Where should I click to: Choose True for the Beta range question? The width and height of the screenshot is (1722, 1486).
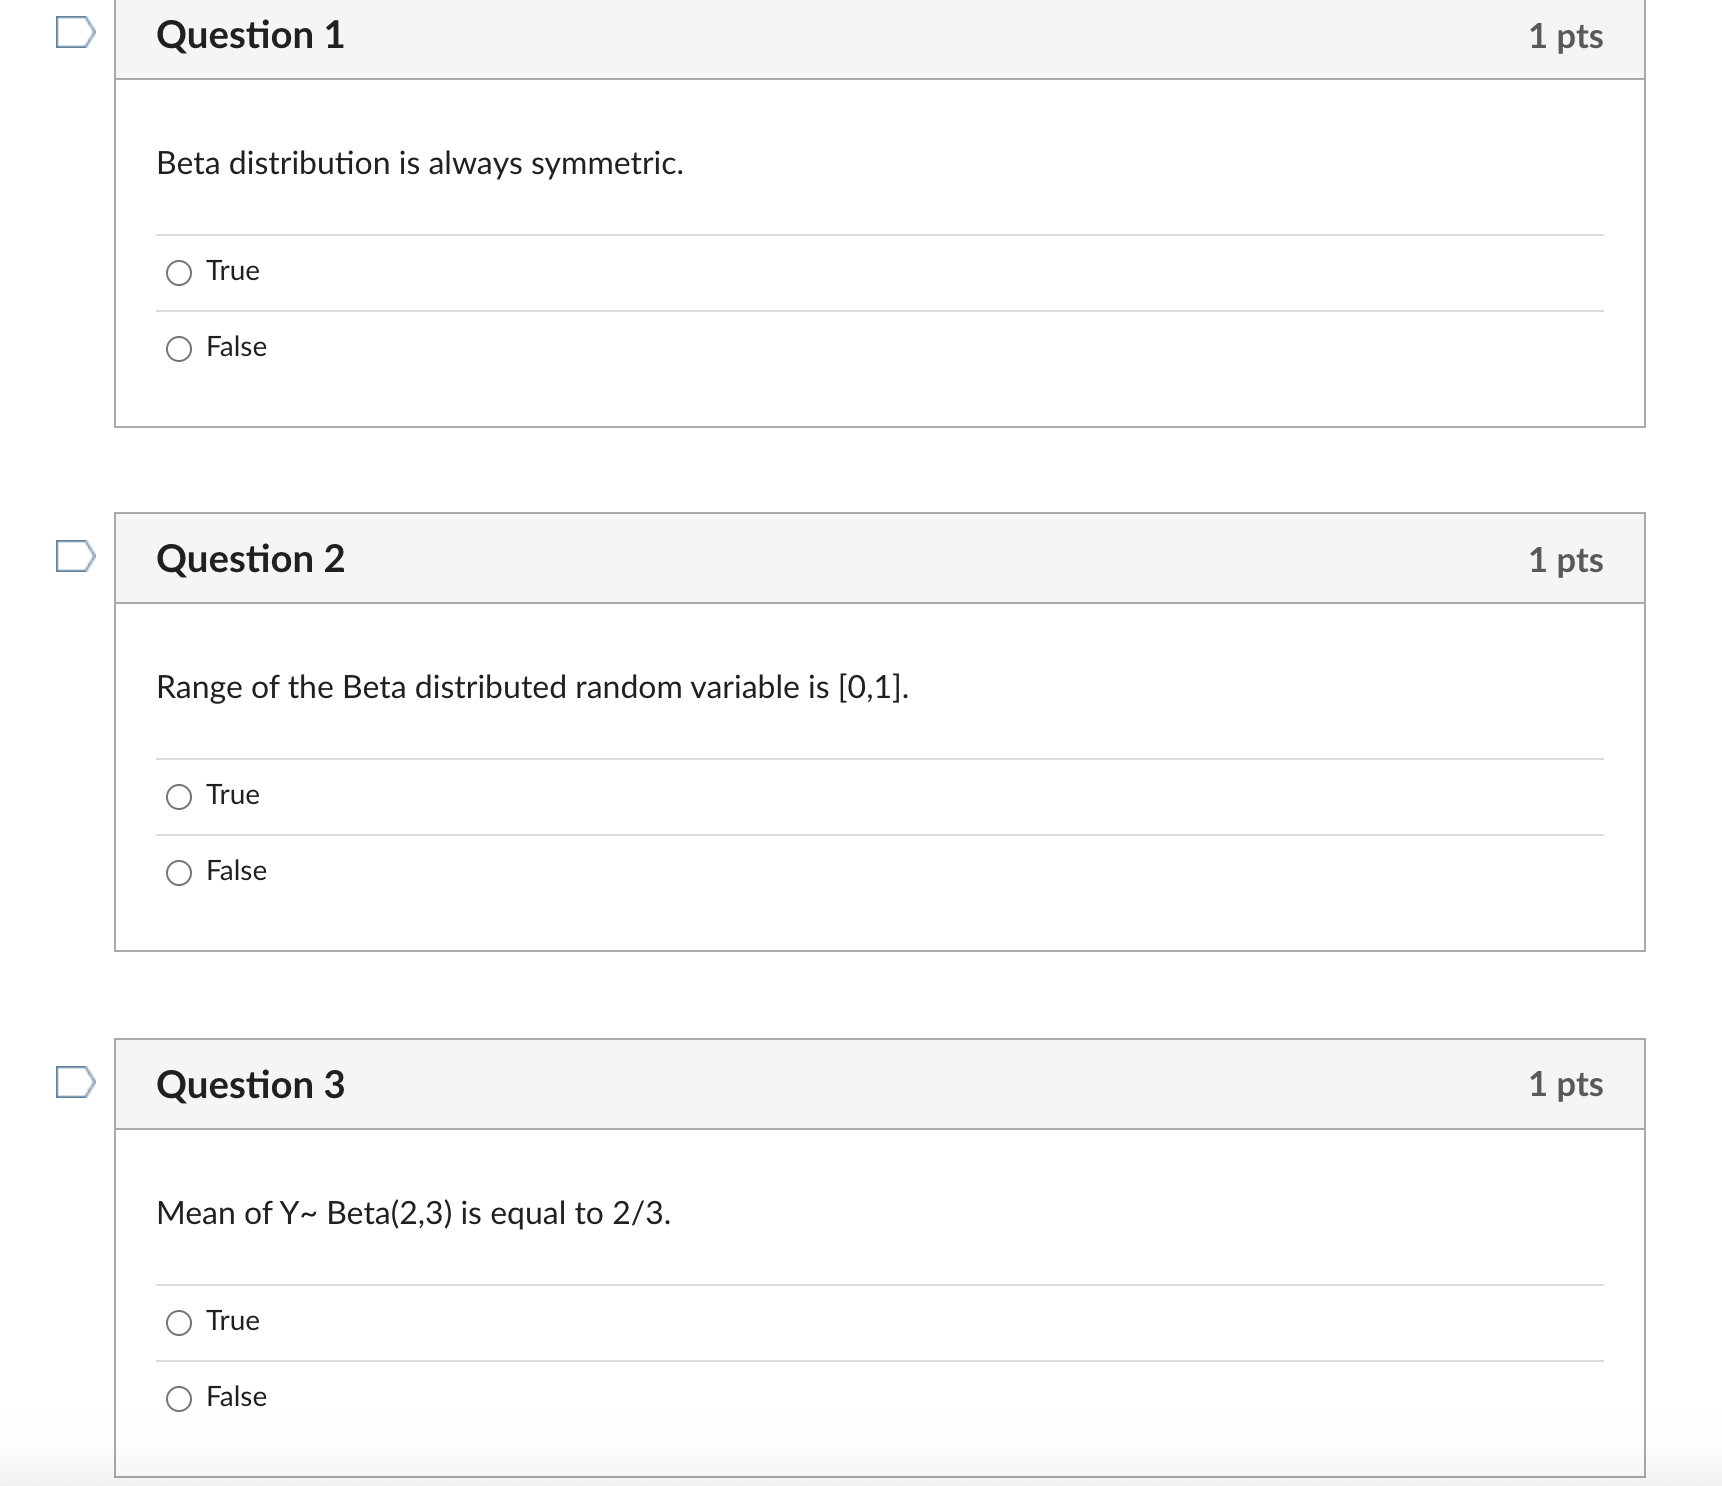click(x=178, y=795)
